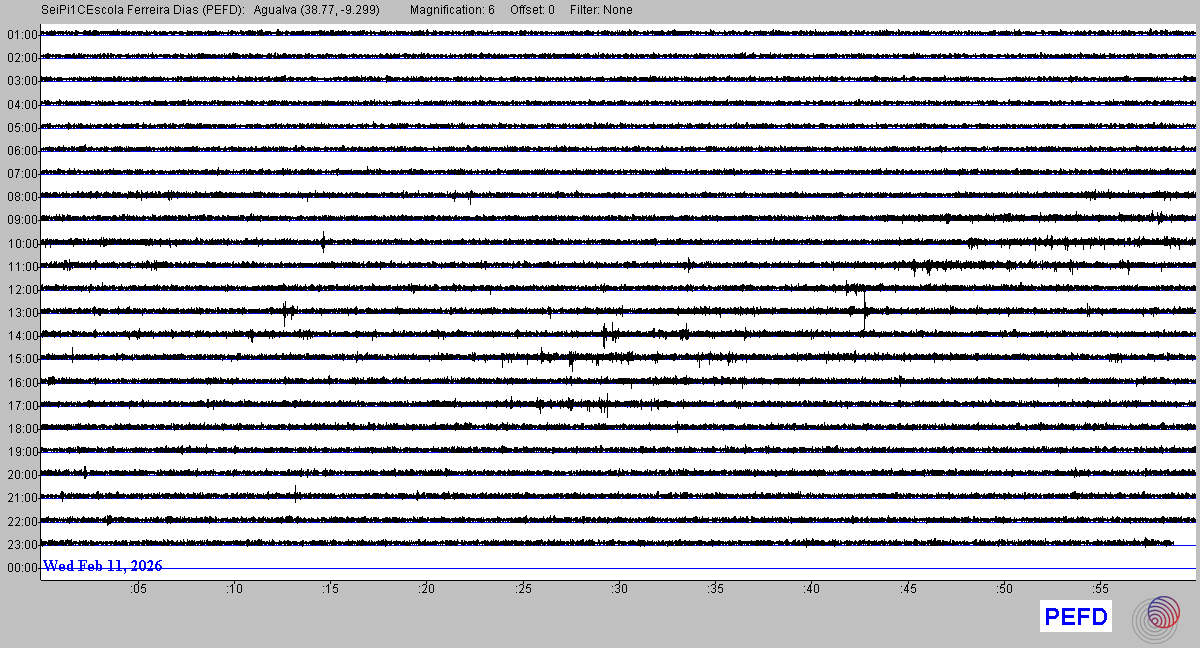Click the spiral seismic logo icon
The height and width of the screenshot is (648, 1200).
point(1162,617)
